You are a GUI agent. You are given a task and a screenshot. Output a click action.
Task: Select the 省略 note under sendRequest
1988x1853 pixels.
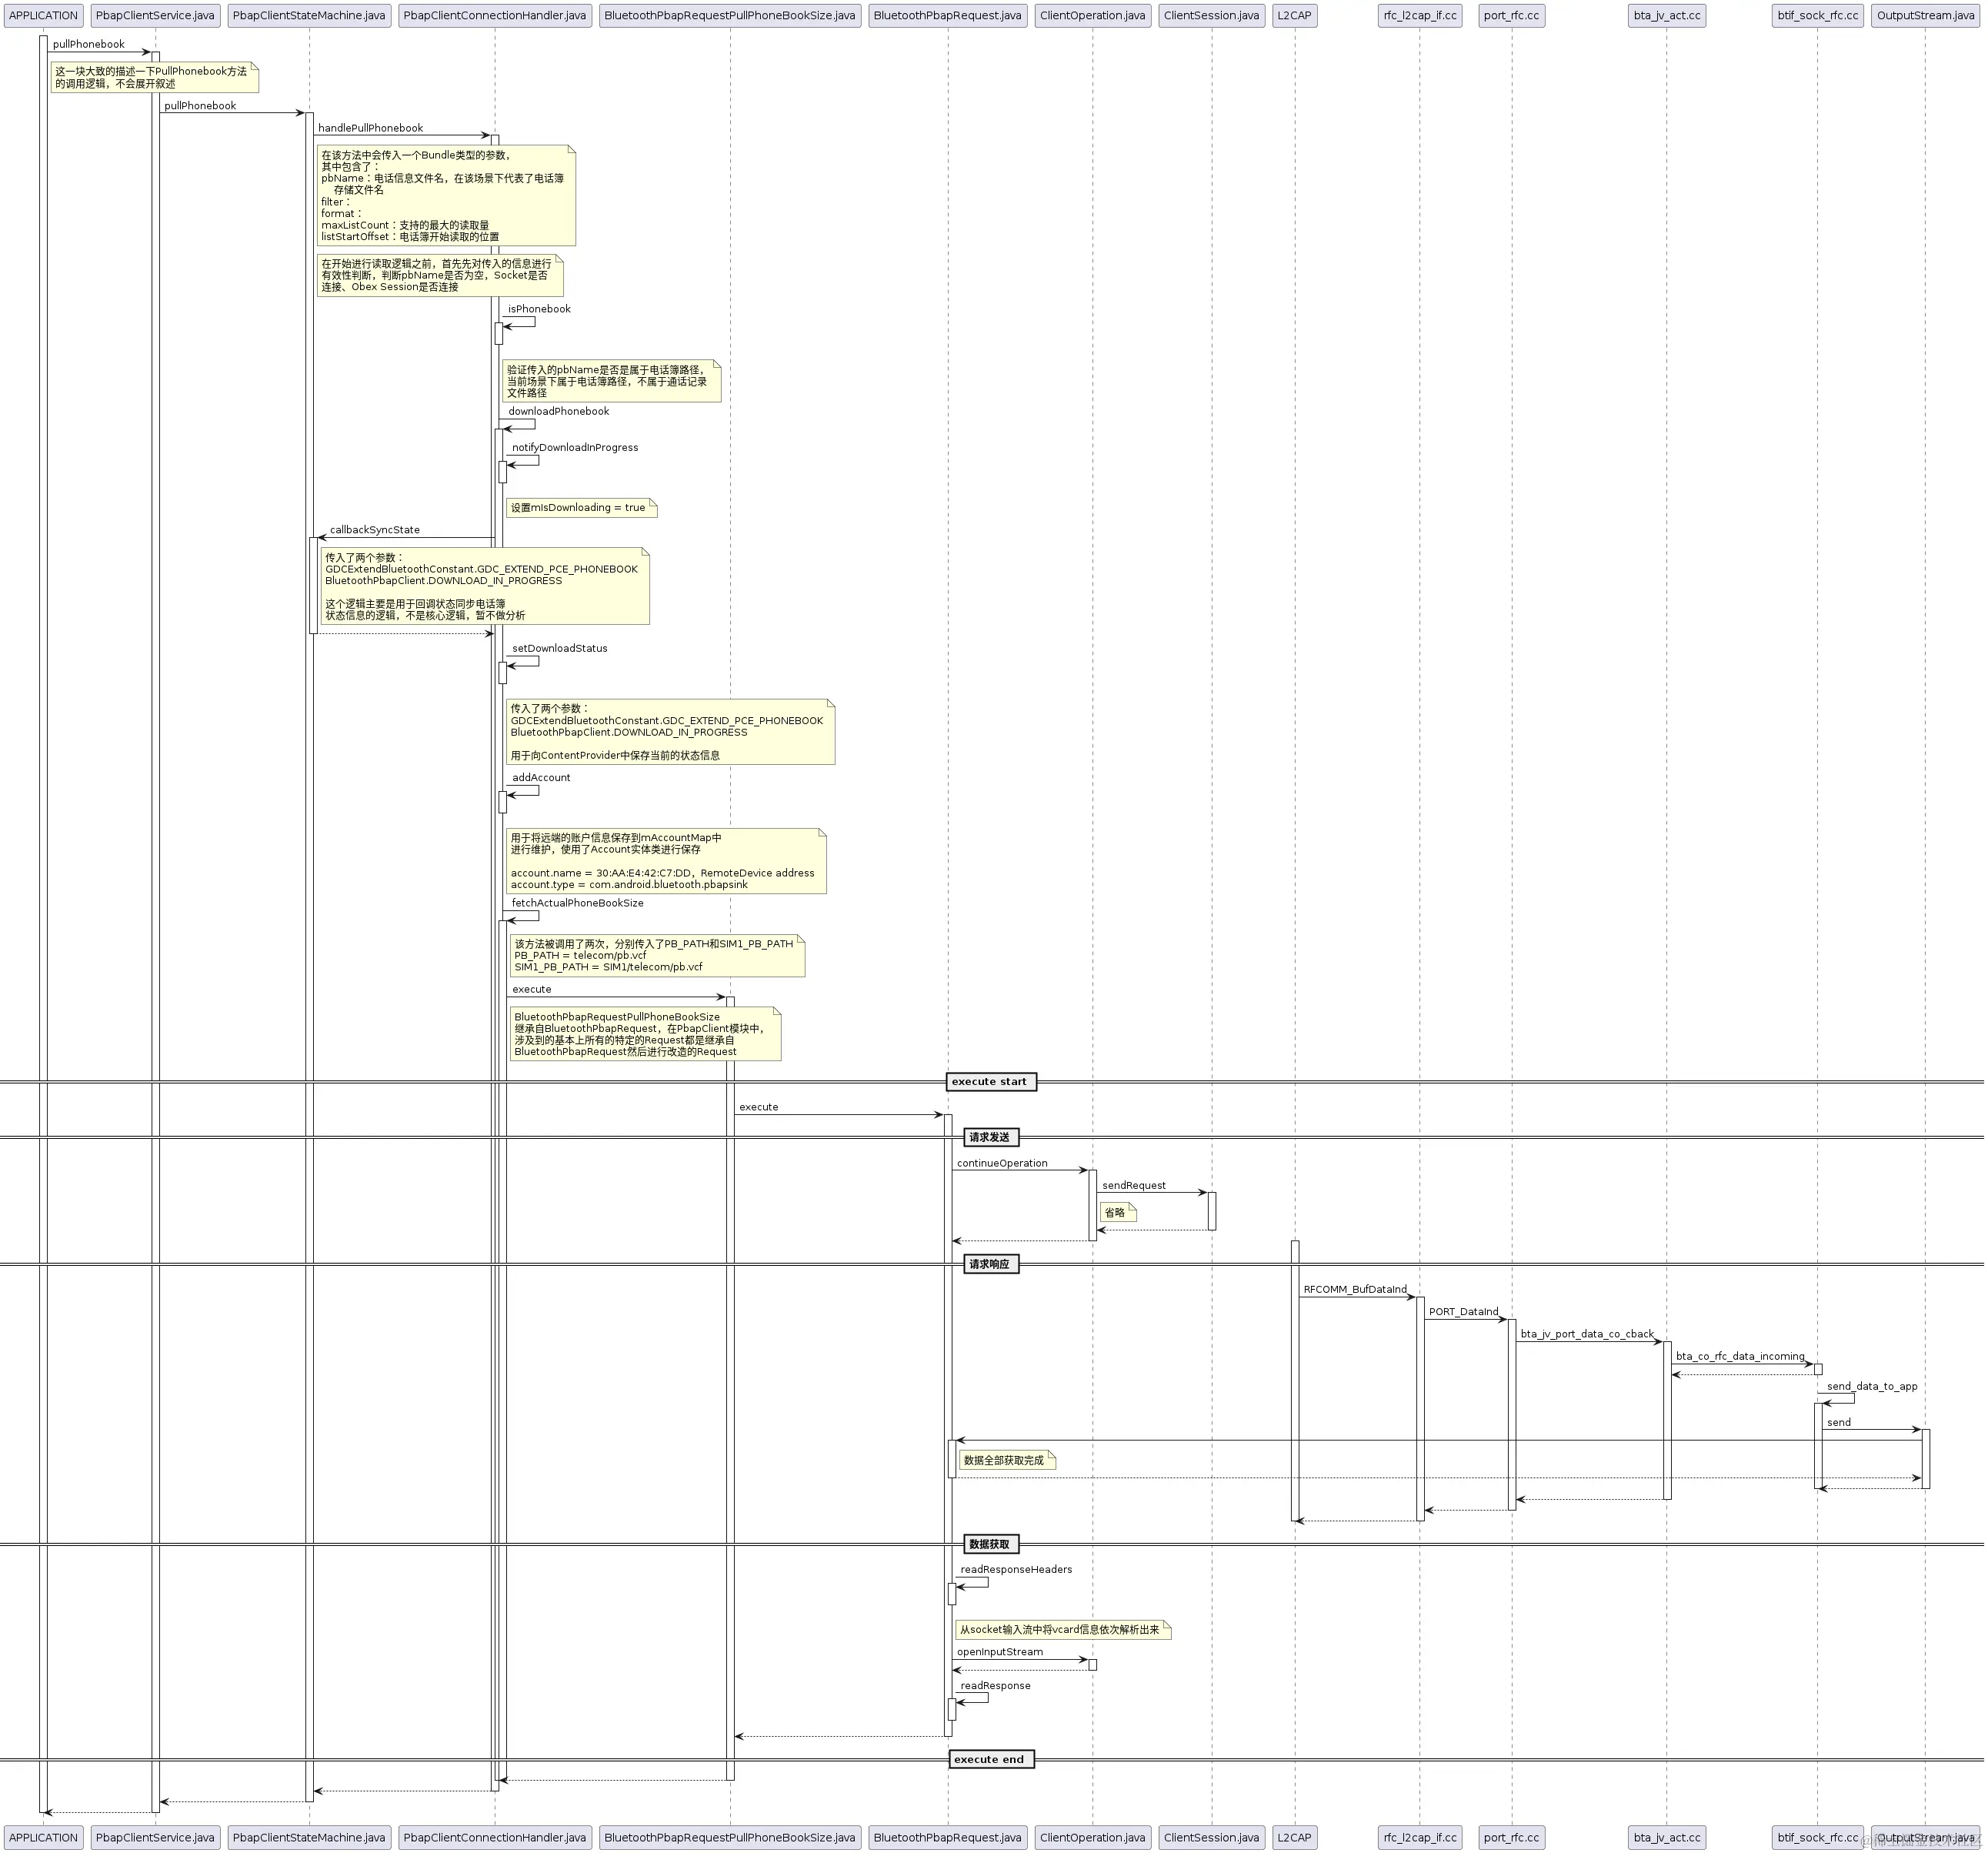(x=1118, y=1213)
